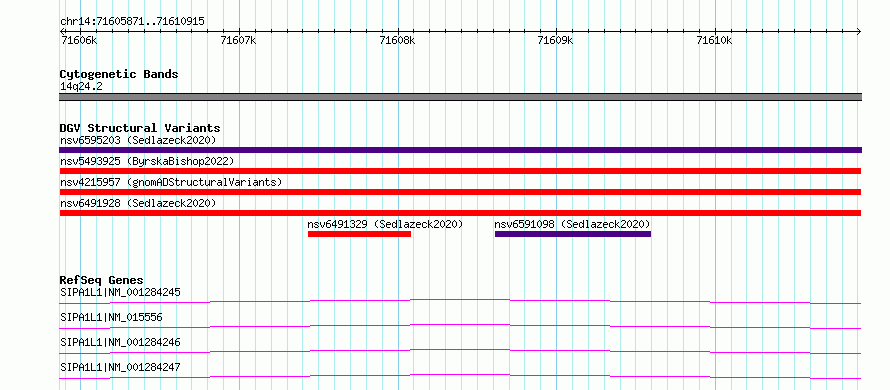Image resolution: width=890 pixels, height=390 pixels.
Task: Select the nsv6491928 red variant bar
Action: (460, 213)
